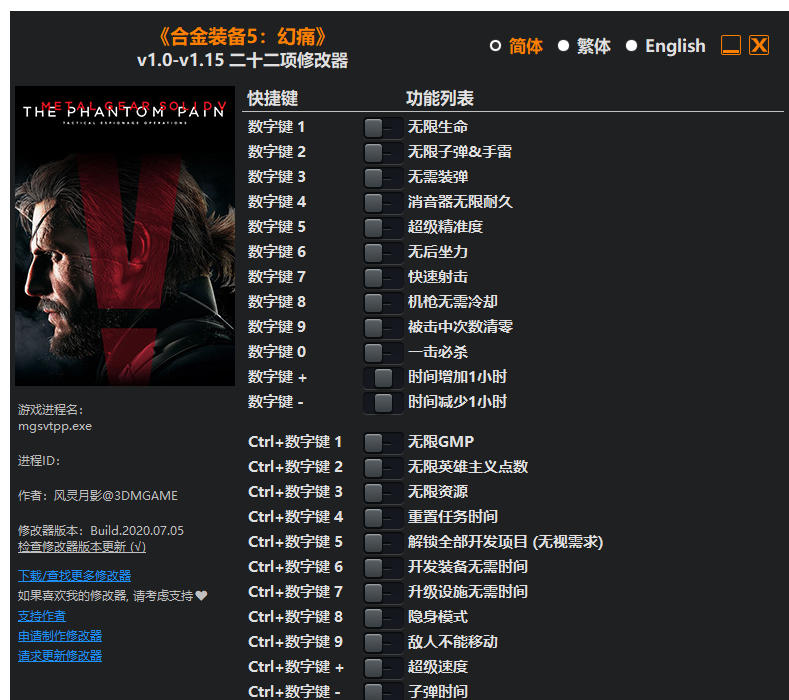This screenshot has height=700, width=789.
Task: Click 支持作者 link
Action: (42, 616)
